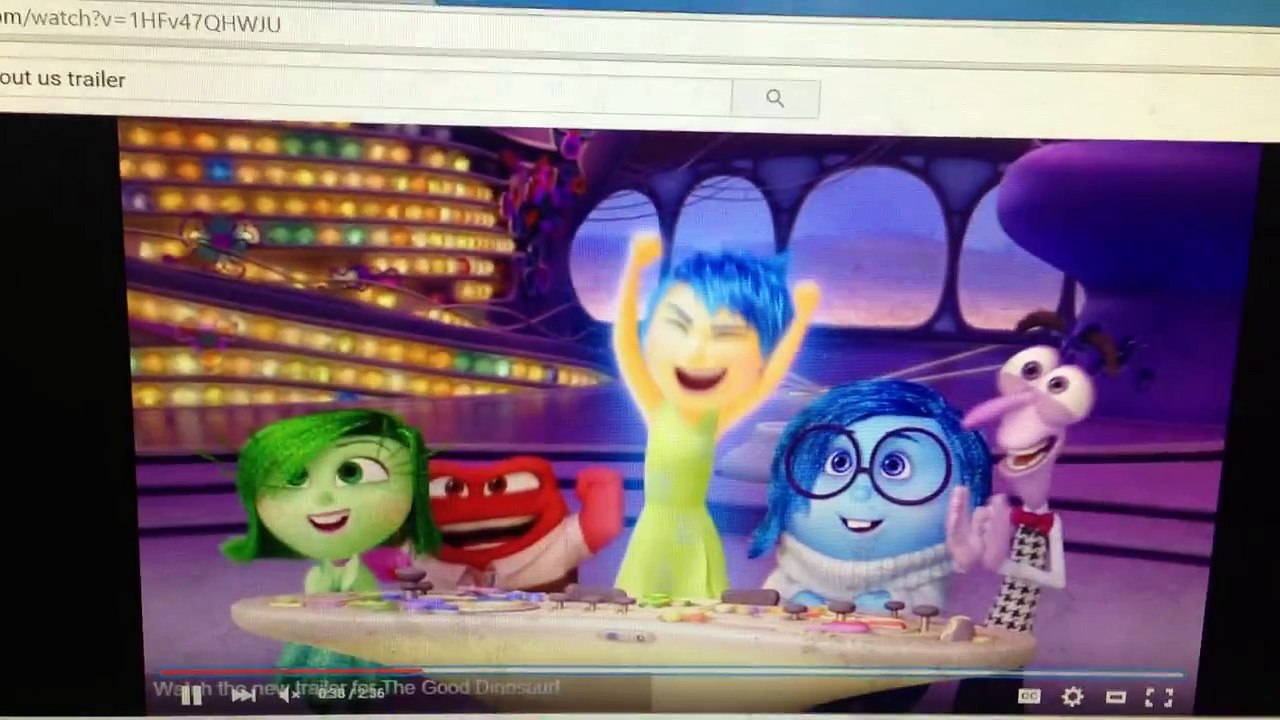Select the browser address bar URL
The image size is (1280, 720).
coord(140,22)
